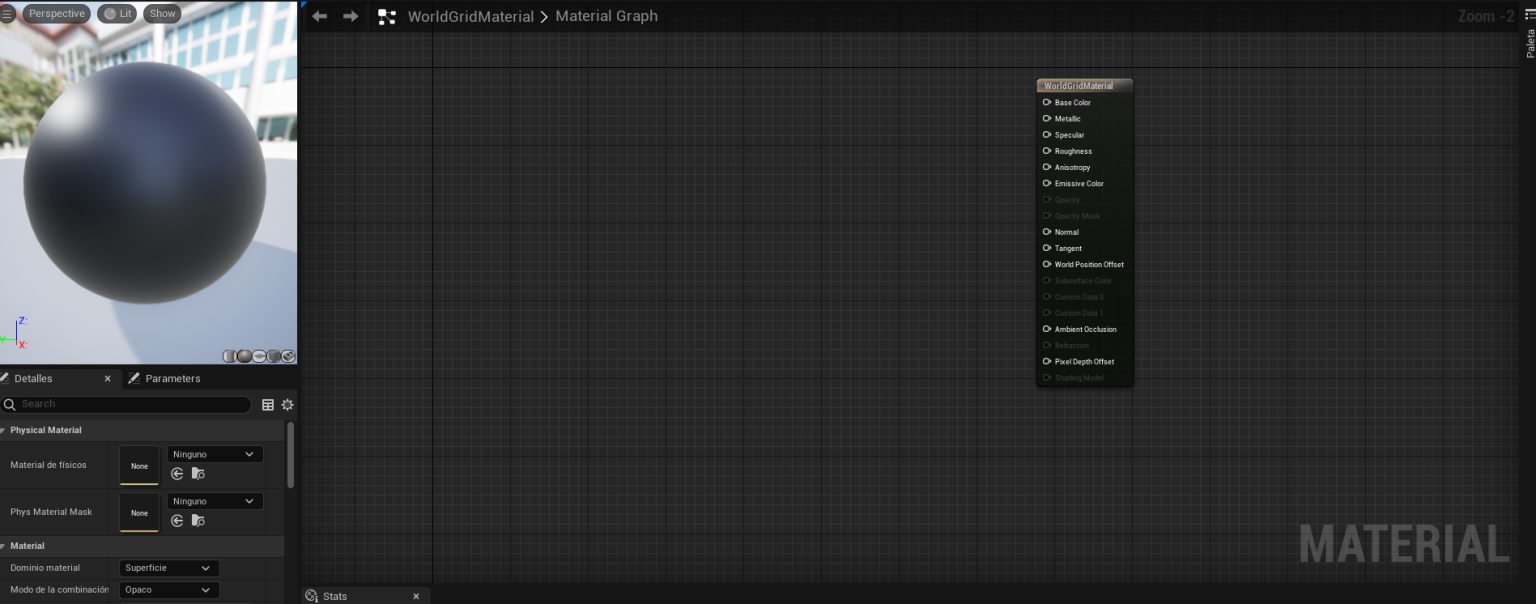Set preview mesh to cylinder
This screenshot has width=1536, height=604.
tap(230, 356)
